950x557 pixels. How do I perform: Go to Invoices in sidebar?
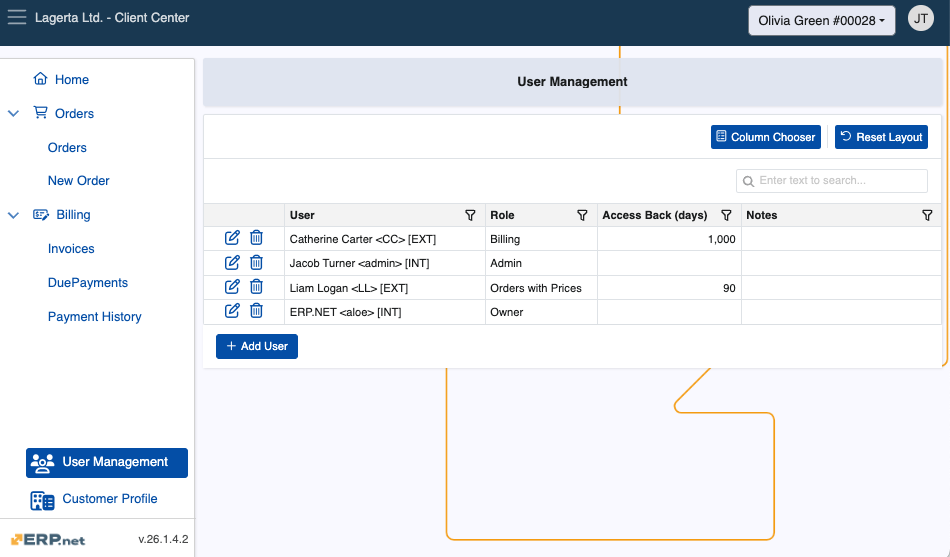pyautogui.click(x=71, y=249)
